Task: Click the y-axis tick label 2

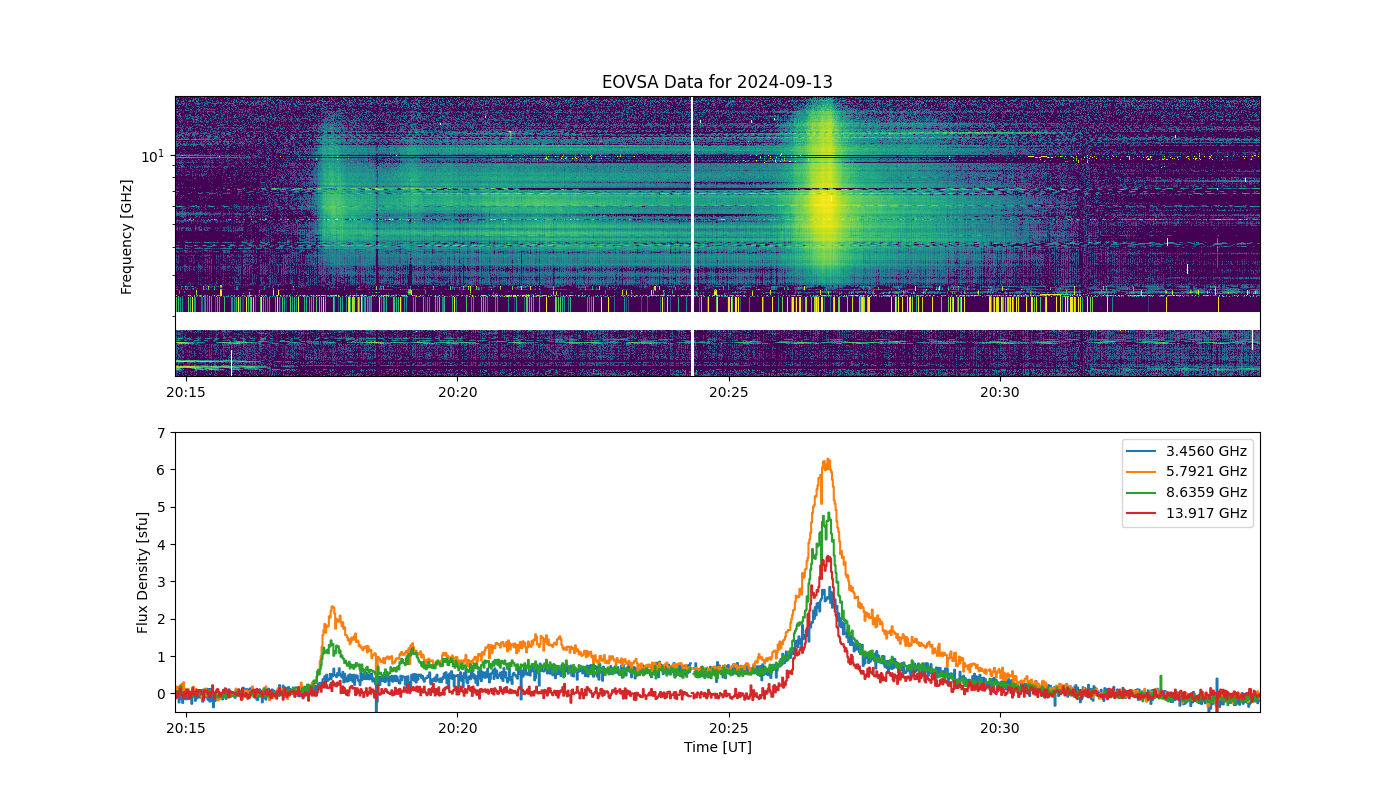Action: click(161, 619)
